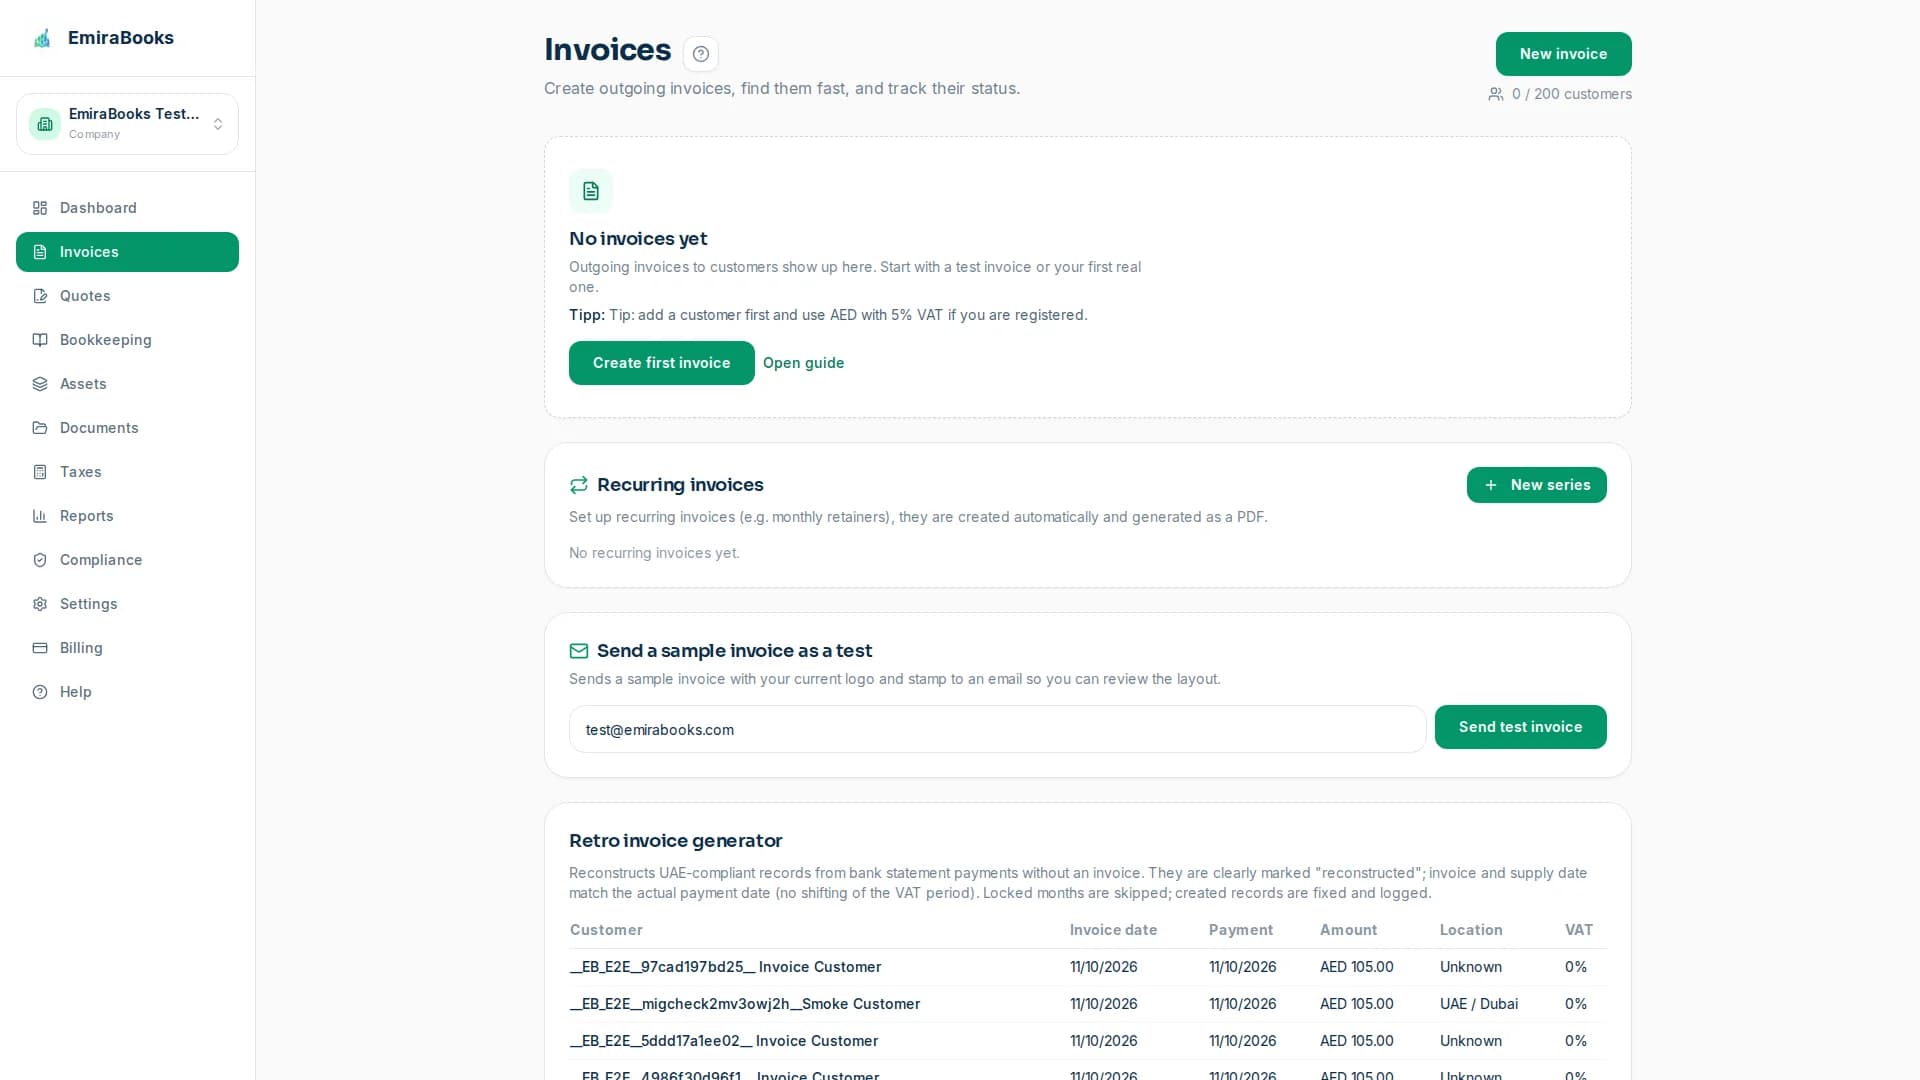Click the customers people icon under New invoice
The height and width of the screenshot is (1080, 1920).
tap(1496, 94)
